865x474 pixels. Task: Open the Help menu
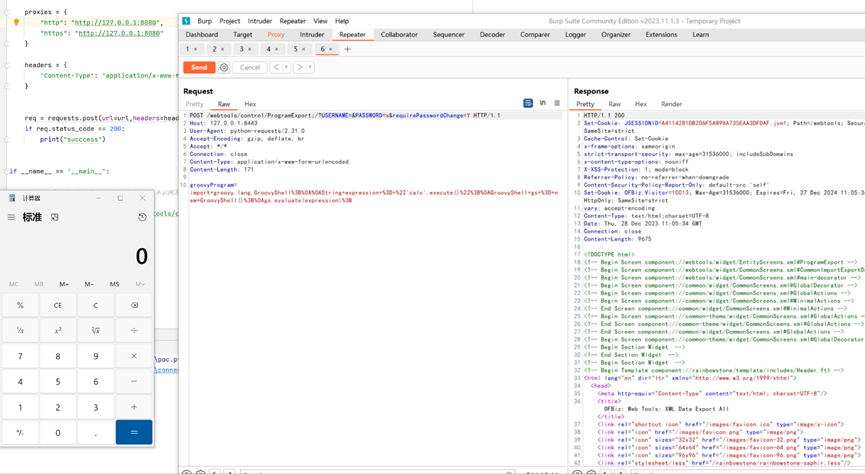[342, 21]
